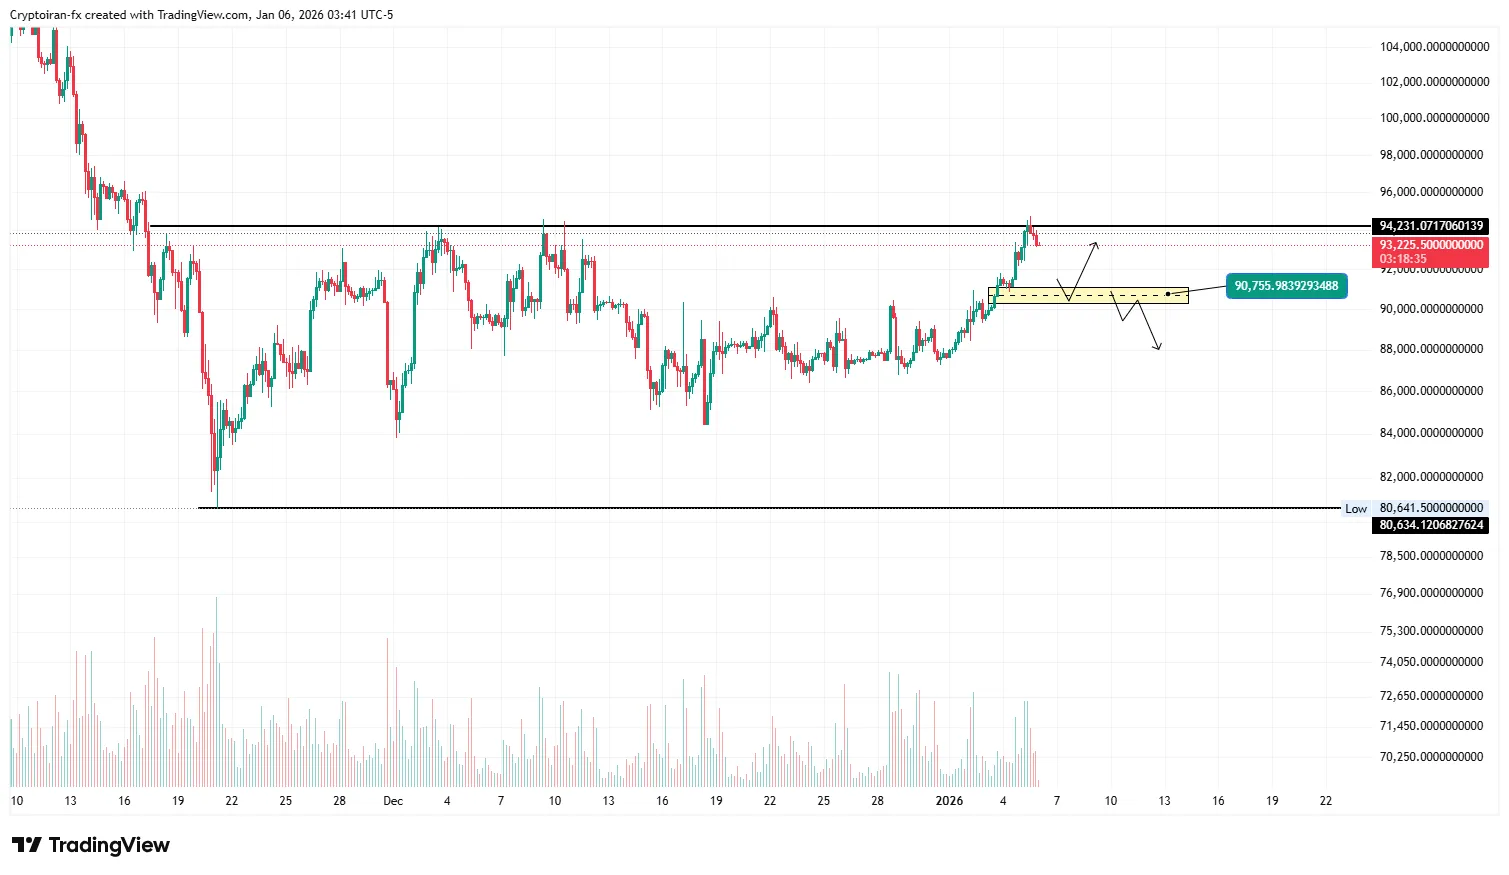The height and width of the screenshot is (875, 1509).
Task: Click the green 90,755.98 price callout
Action: (1285, 286)
